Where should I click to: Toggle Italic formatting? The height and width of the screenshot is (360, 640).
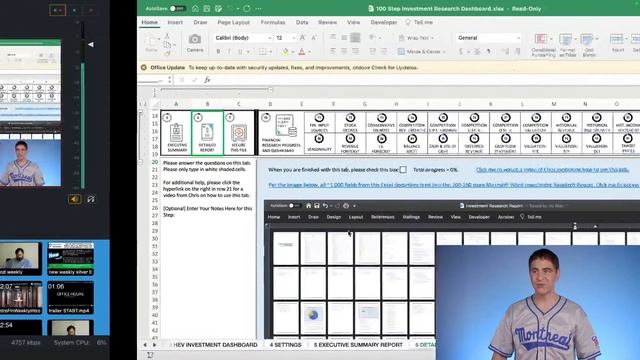[x=229, y=52]
